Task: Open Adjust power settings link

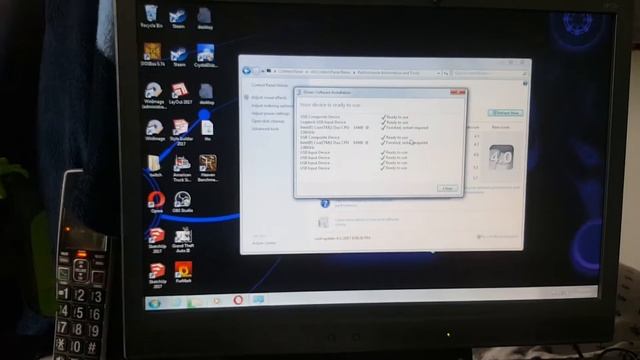Action: tap(271, 113)
